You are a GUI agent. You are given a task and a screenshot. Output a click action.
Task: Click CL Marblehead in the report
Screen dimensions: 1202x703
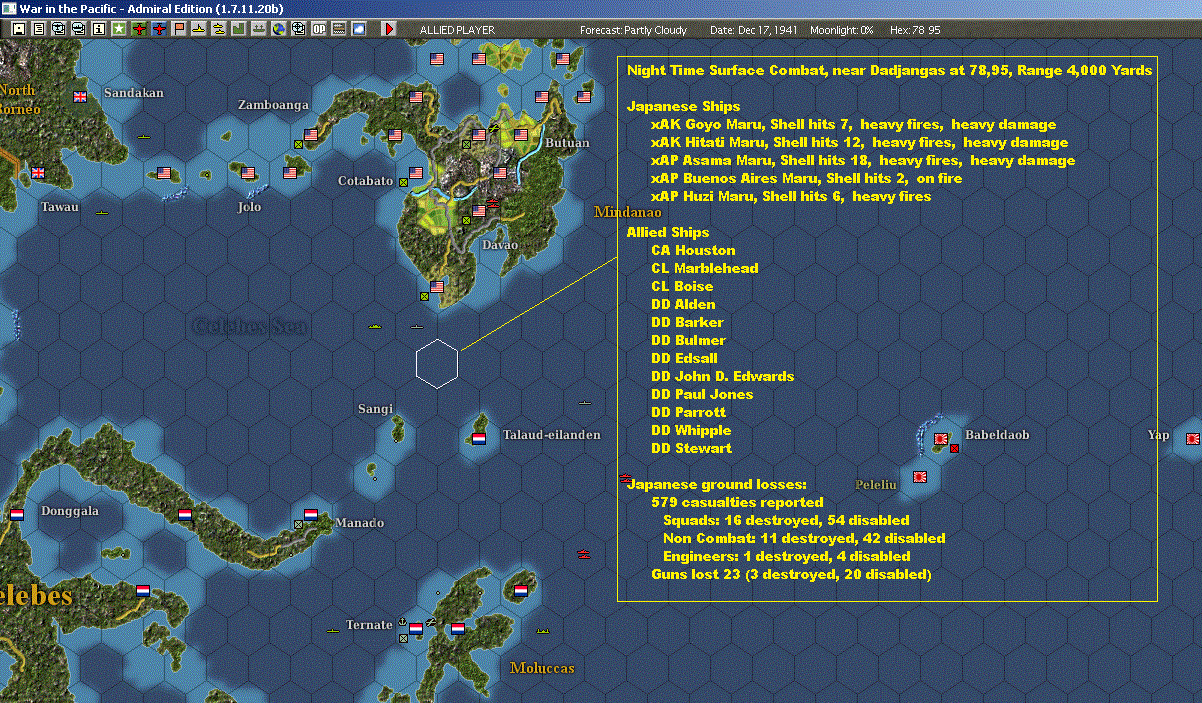click(x=705, y=269)
